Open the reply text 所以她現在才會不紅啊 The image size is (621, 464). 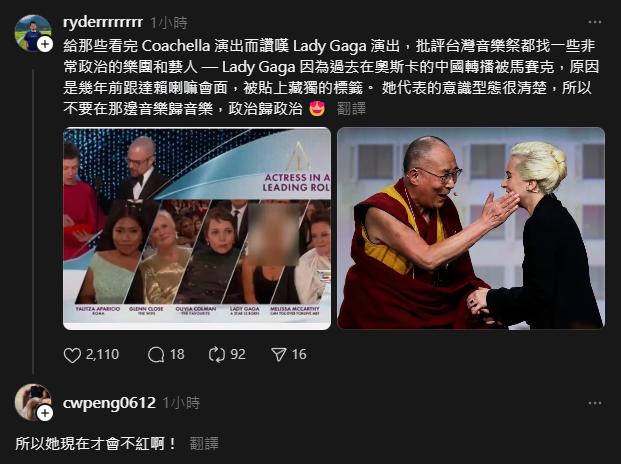(95, 443)
